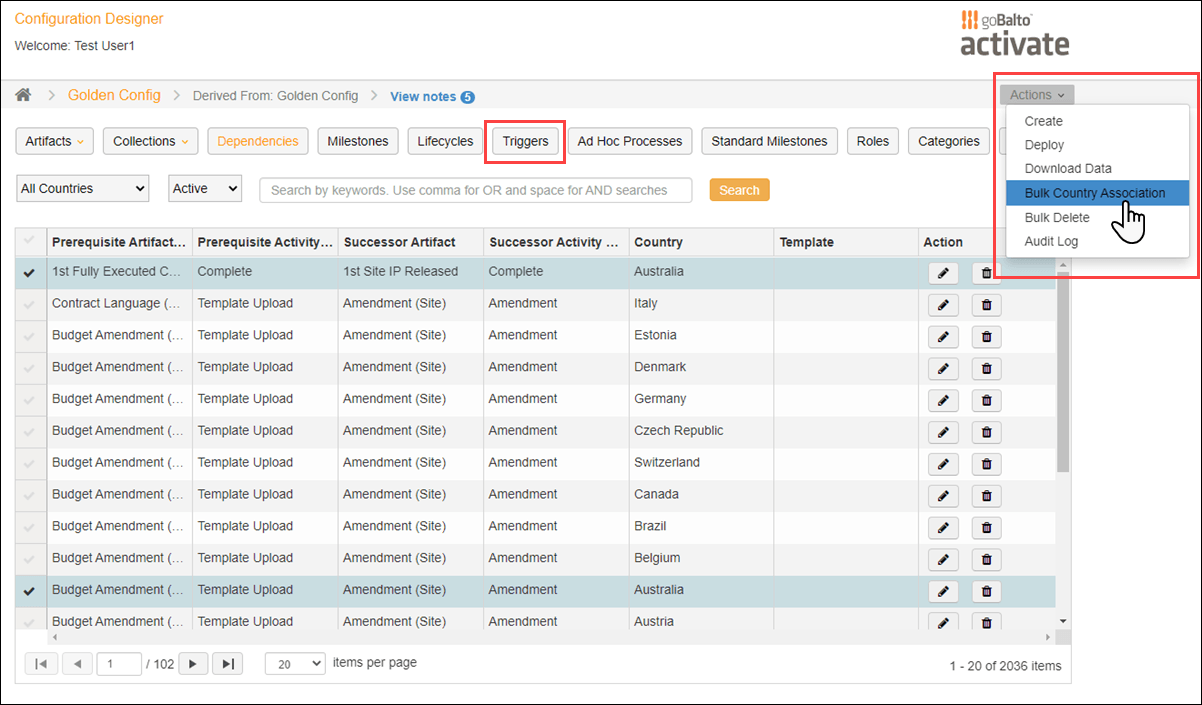Screen dimensions: 1202x705
Task: Delete the Italy trigger with trash icon
Action: pyautogui.click(x=986, y=304)
